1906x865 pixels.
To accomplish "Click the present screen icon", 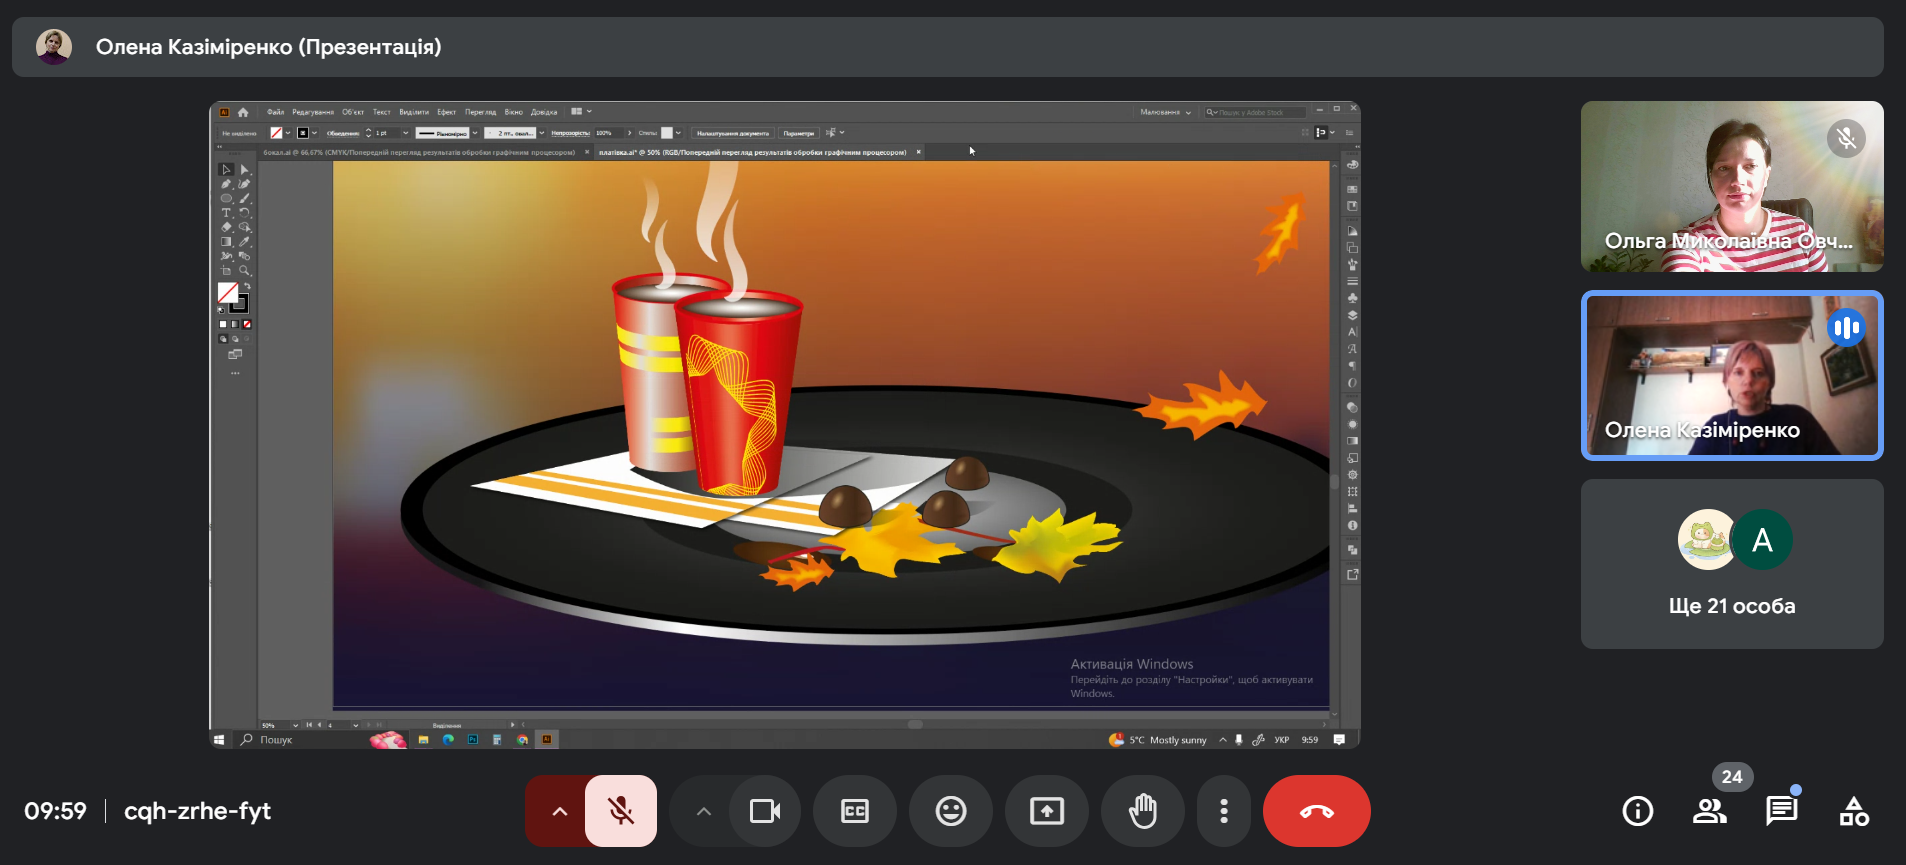I will pos(1047,811).
